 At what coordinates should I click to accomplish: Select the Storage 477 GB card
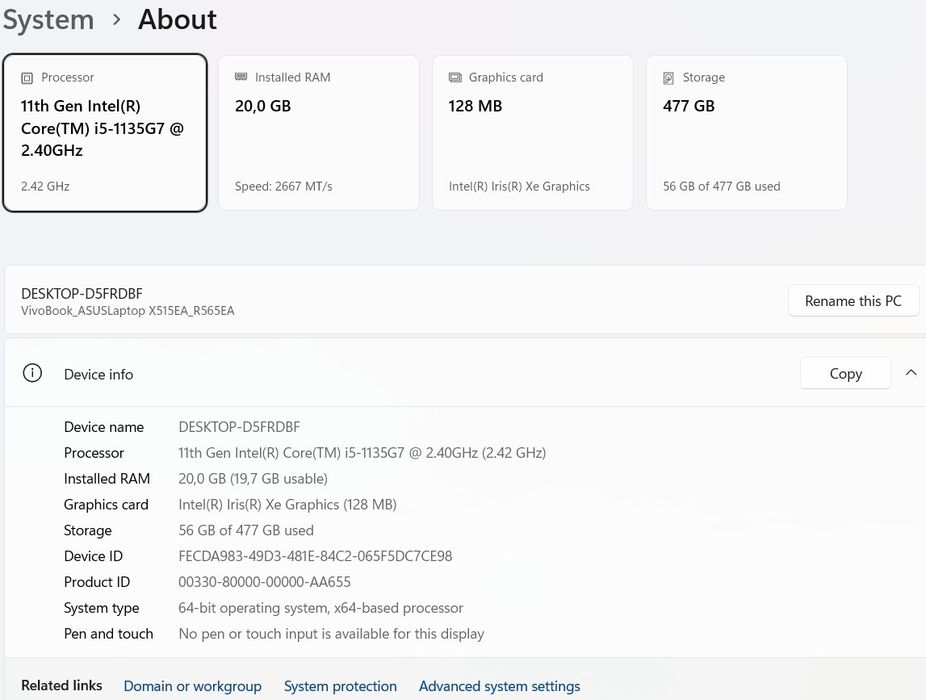click(x=746, y=133)
